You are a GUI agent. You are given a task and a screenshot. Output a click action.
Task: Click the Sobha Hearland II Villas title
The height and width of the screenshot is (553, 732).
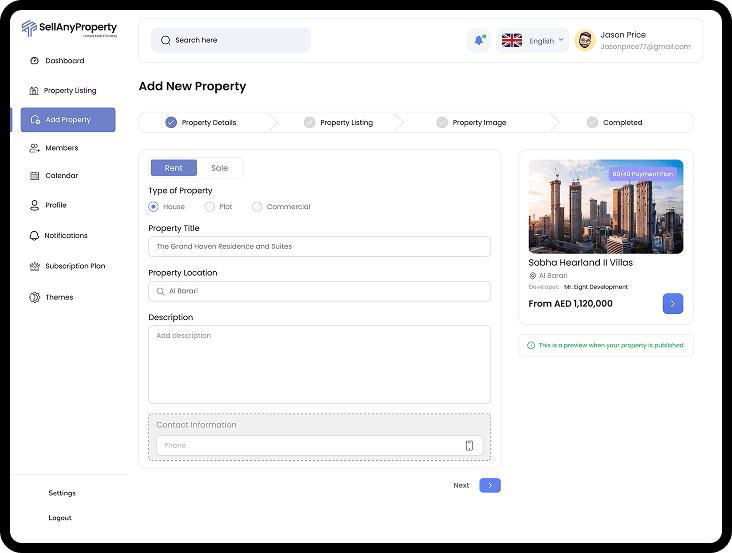tap(580, 263)
